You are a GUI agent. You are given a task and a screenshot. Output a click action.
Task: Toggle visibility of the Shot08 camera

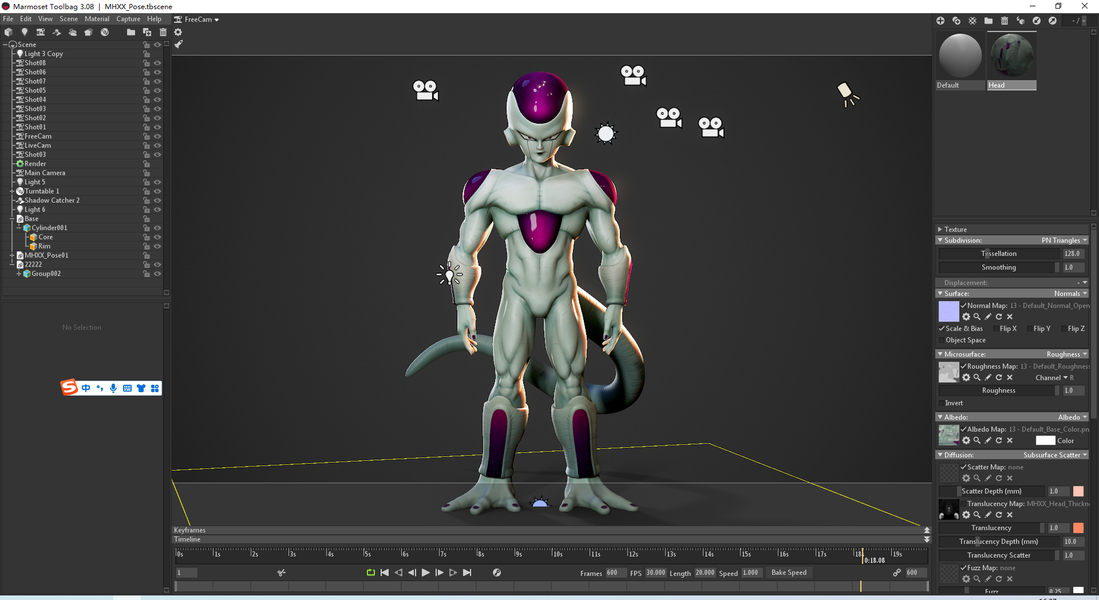coord(157,63)
